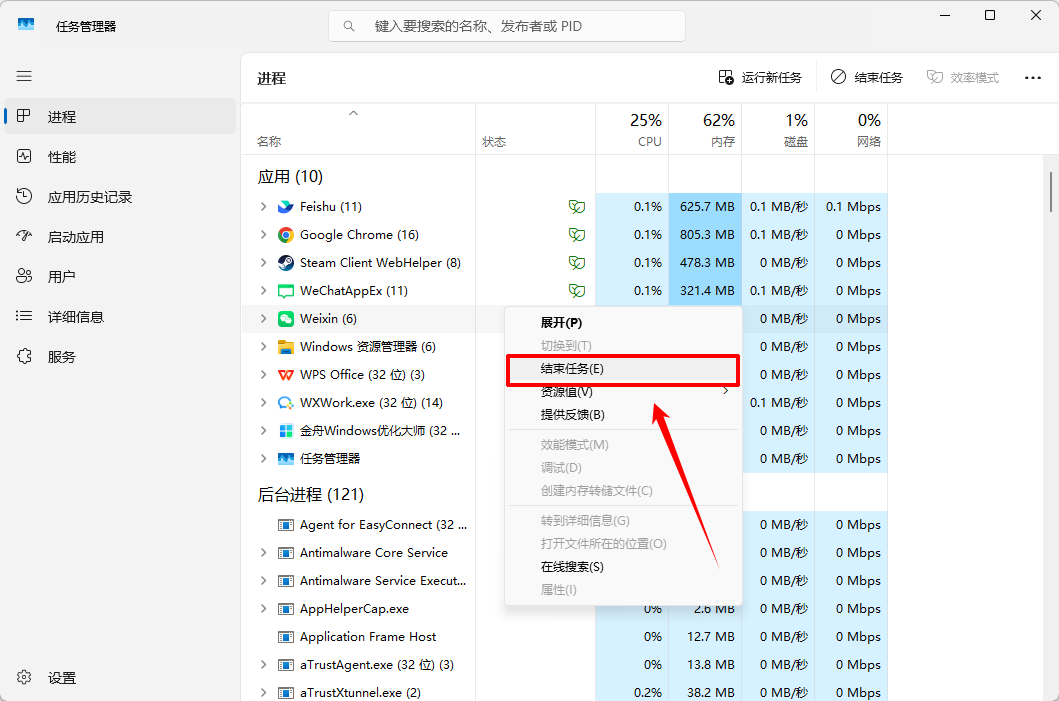Expand the Google Chrome process group
This screenshot has height=701, width=1059.
point(263,234)
